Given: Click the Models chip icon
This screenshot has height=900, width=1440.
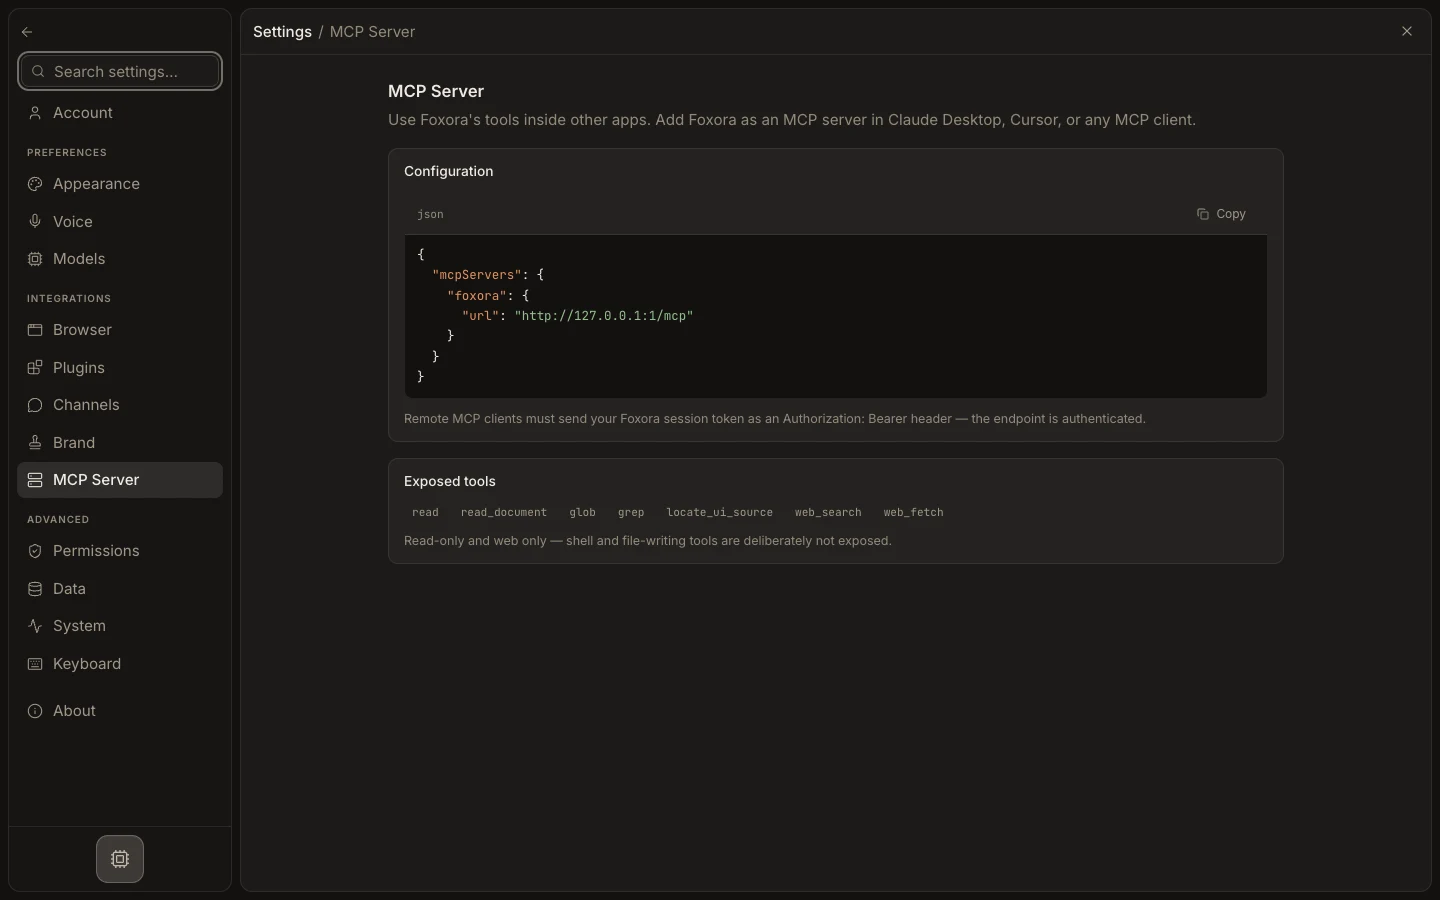Looking at the screenshot, I should tap(35, 259).
